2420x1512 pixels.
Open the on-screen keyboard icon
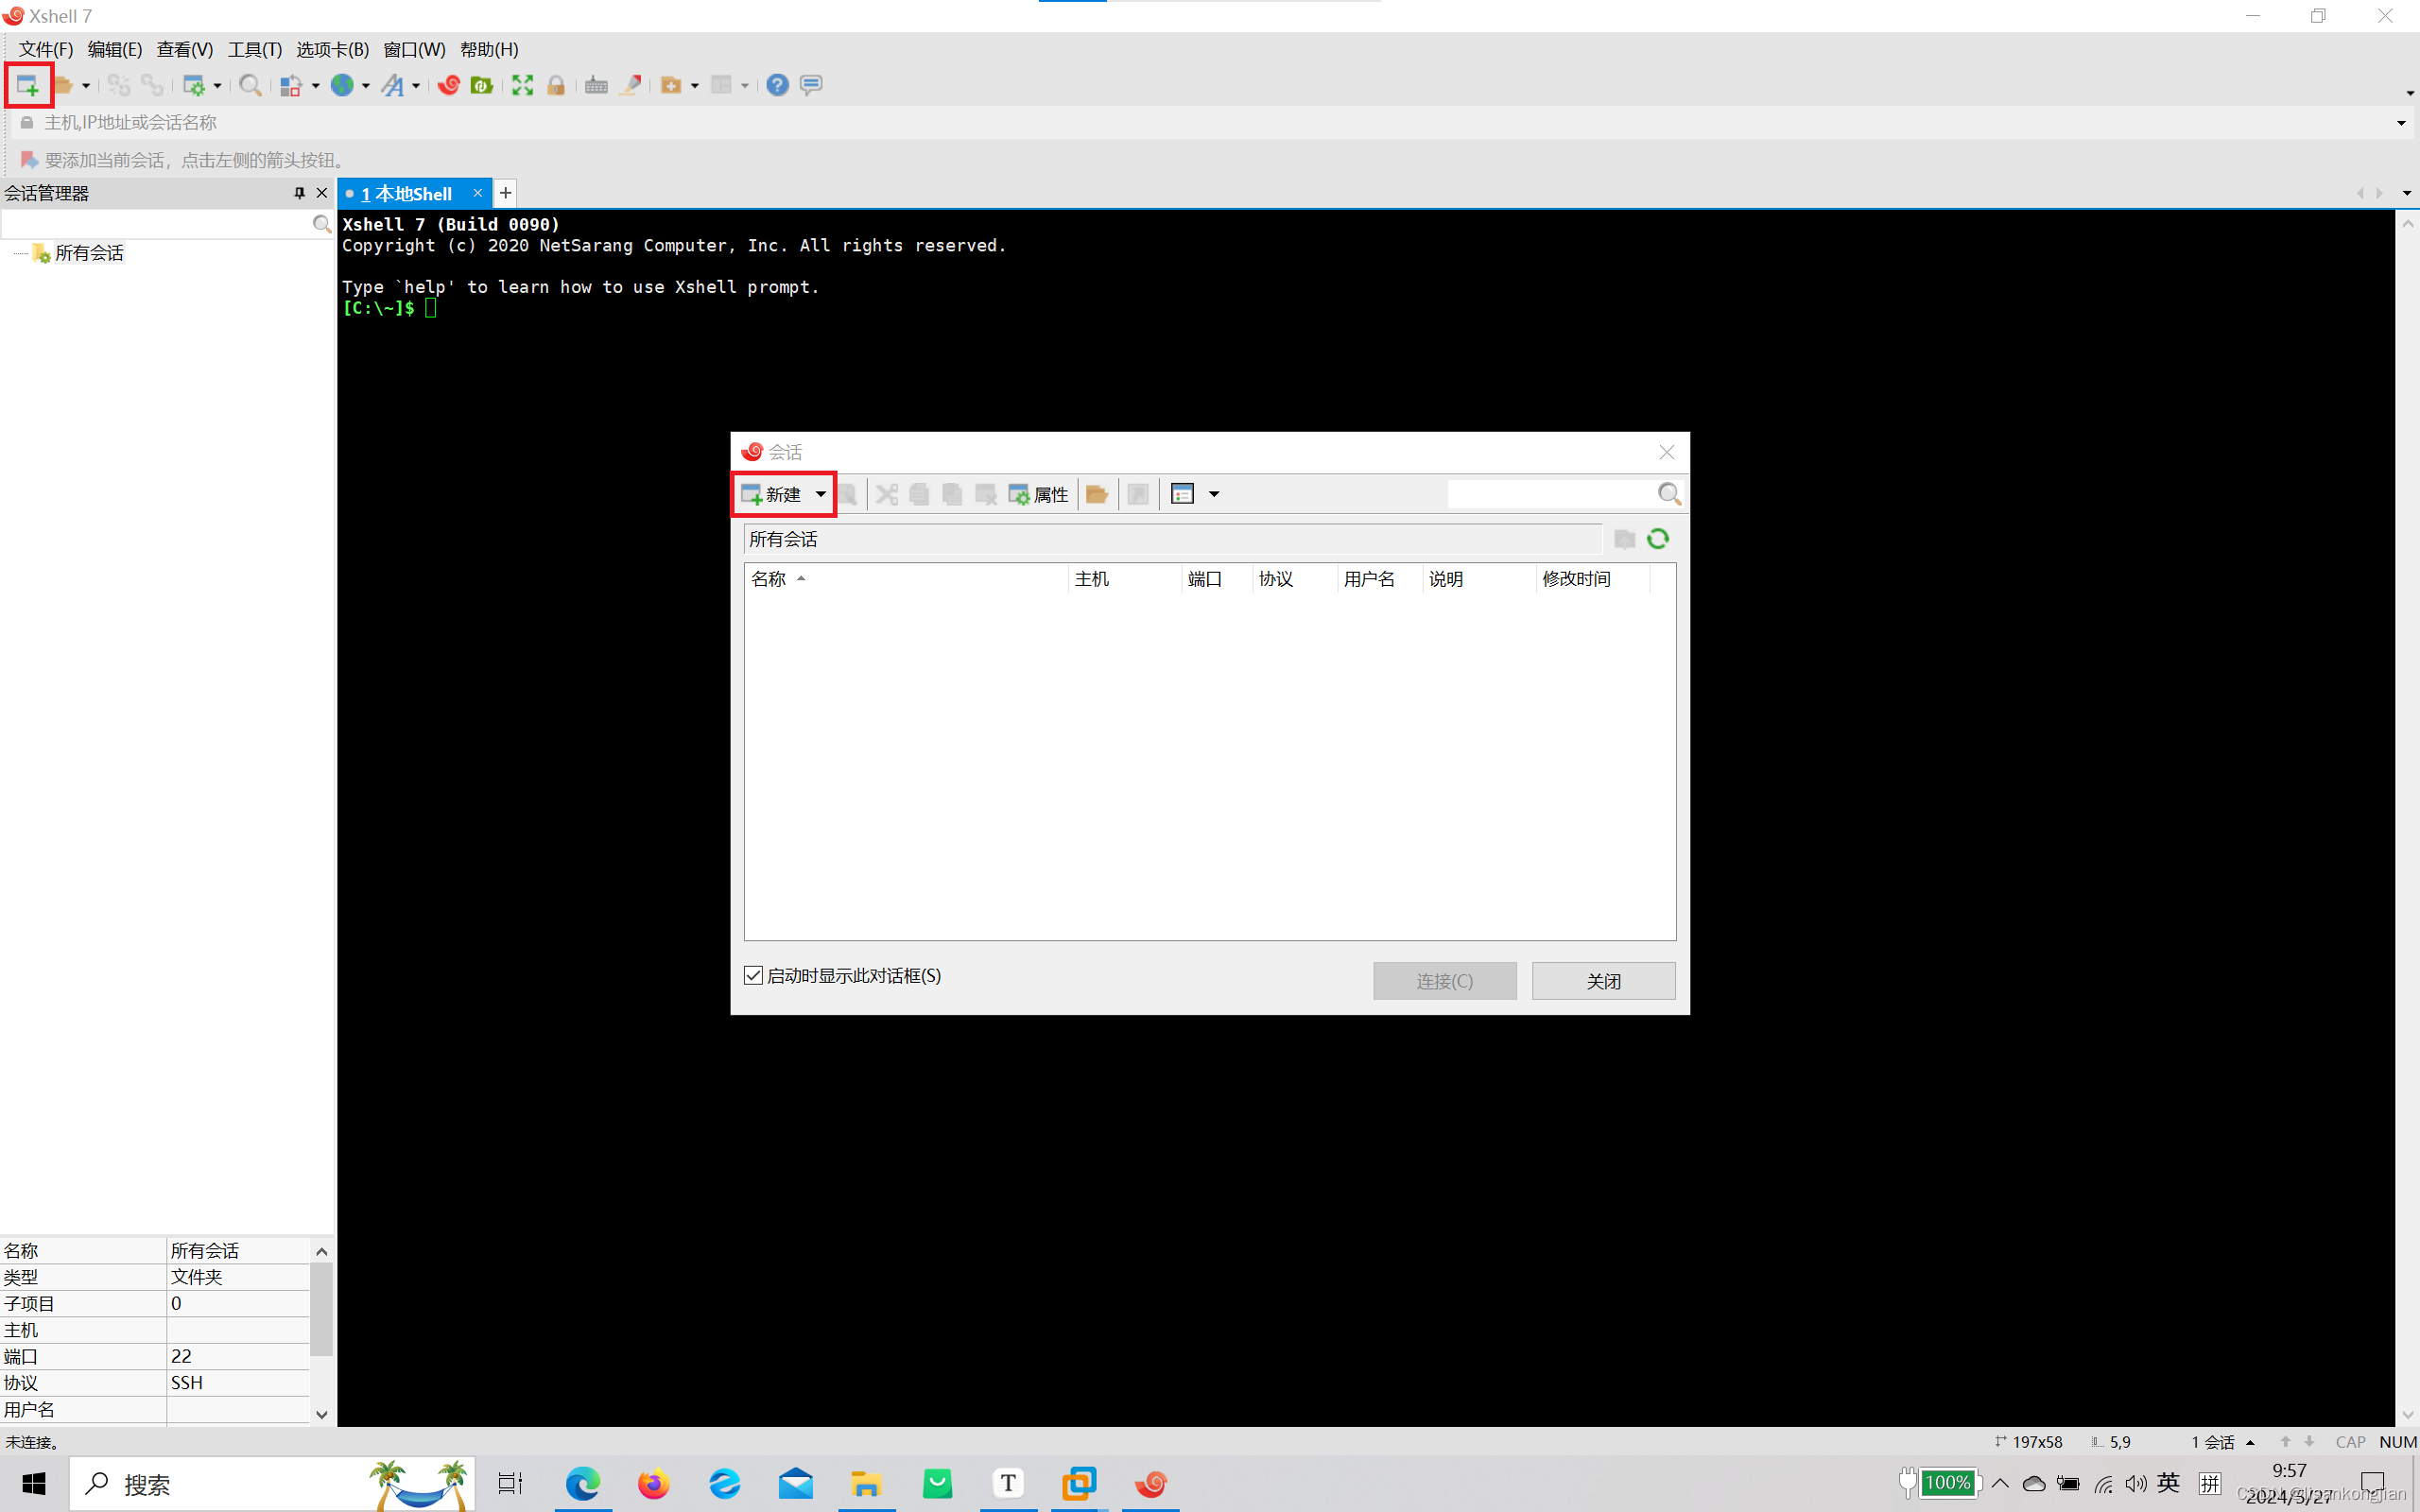(597, 85)
